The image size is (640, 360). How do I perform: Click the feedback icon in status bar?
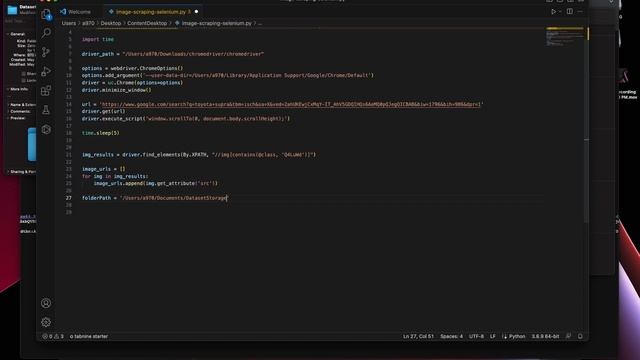click(x=568, y=336)
